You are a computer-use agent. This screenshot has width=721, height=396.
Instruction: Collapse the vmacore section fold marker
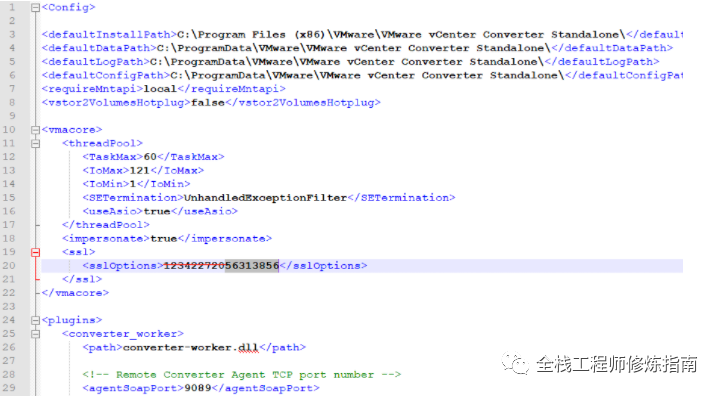(x=35, y=130)
